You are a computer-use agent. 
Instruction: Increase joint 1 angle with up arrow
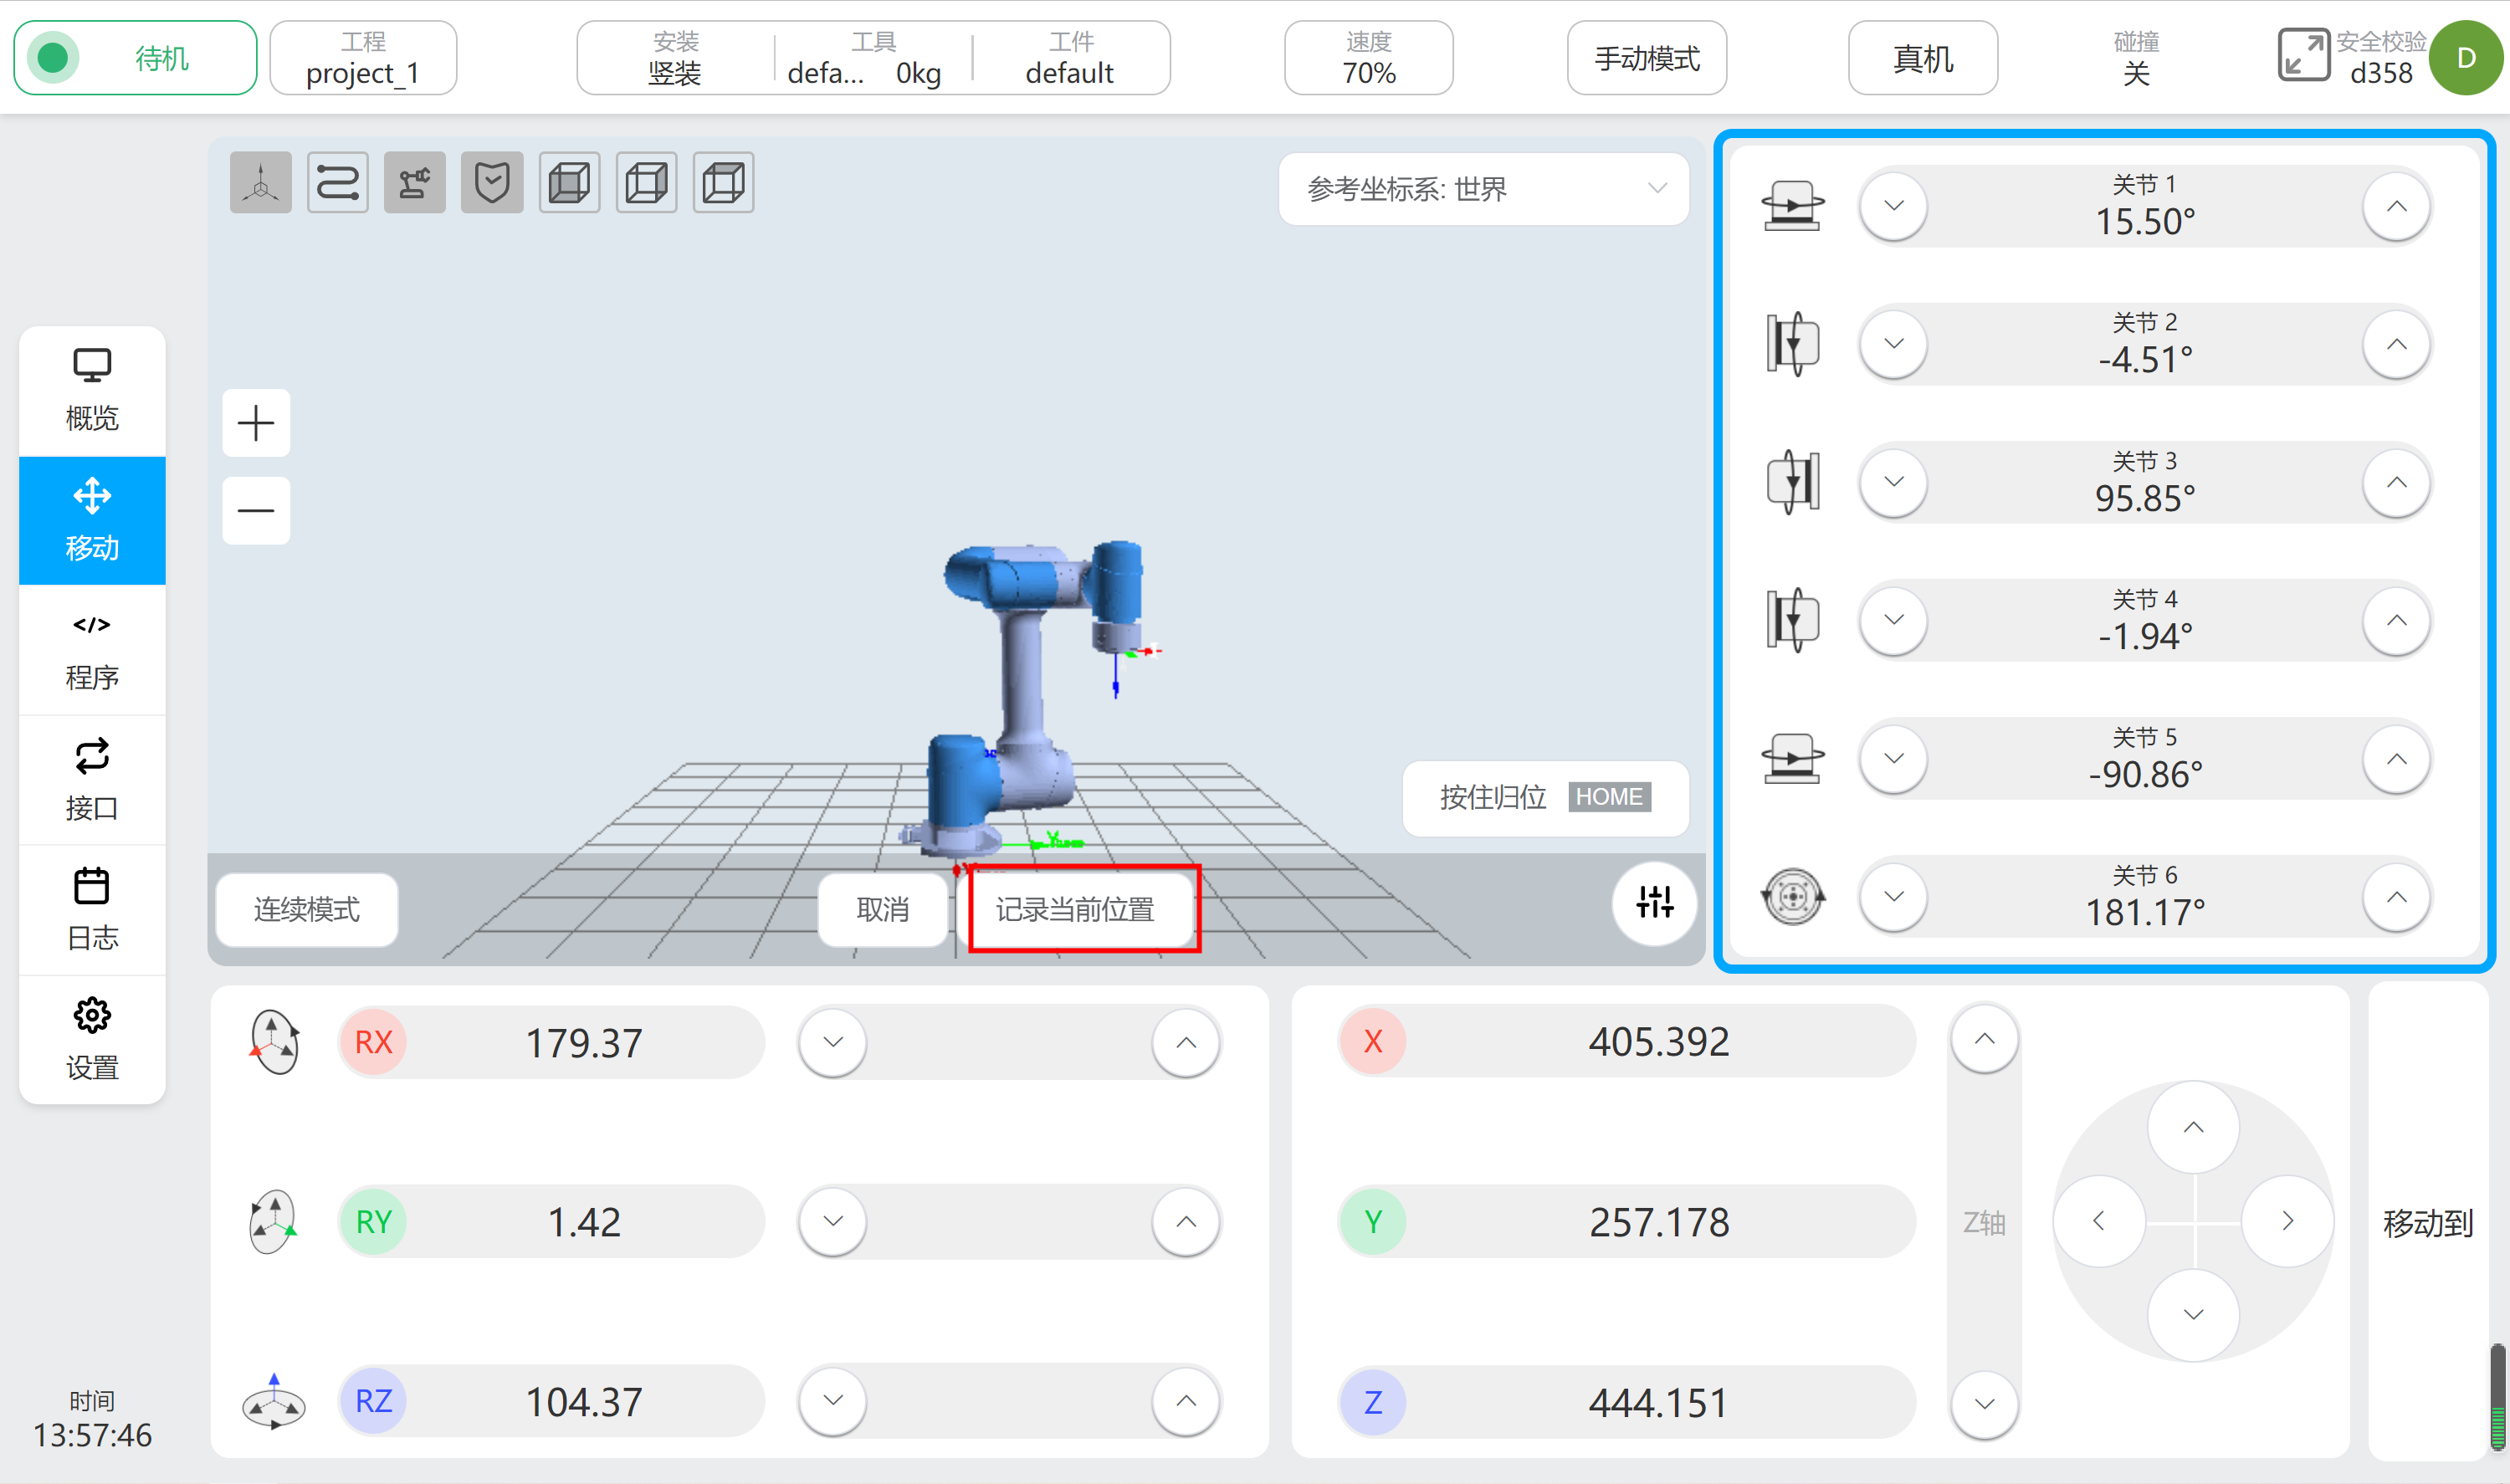(2396, 207)
